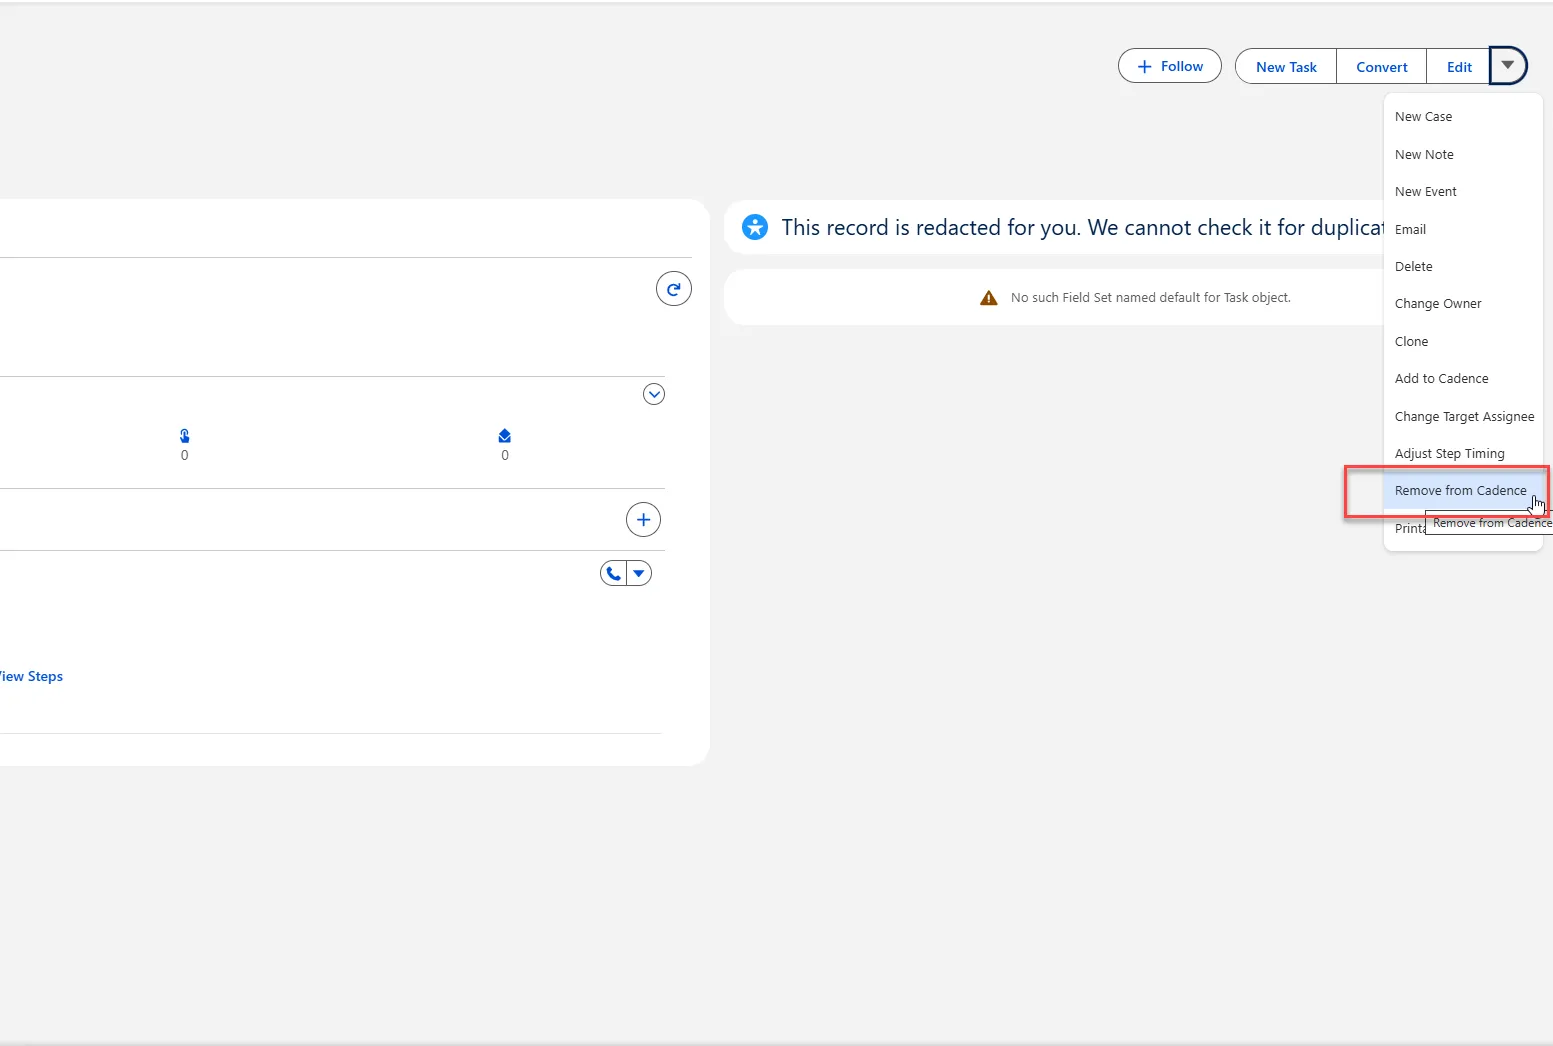Image resolution: width=1553 pixels, height=1046 pixels.
Task: Choose Adjust Step Timing from menu
Action: [1449, 454]
